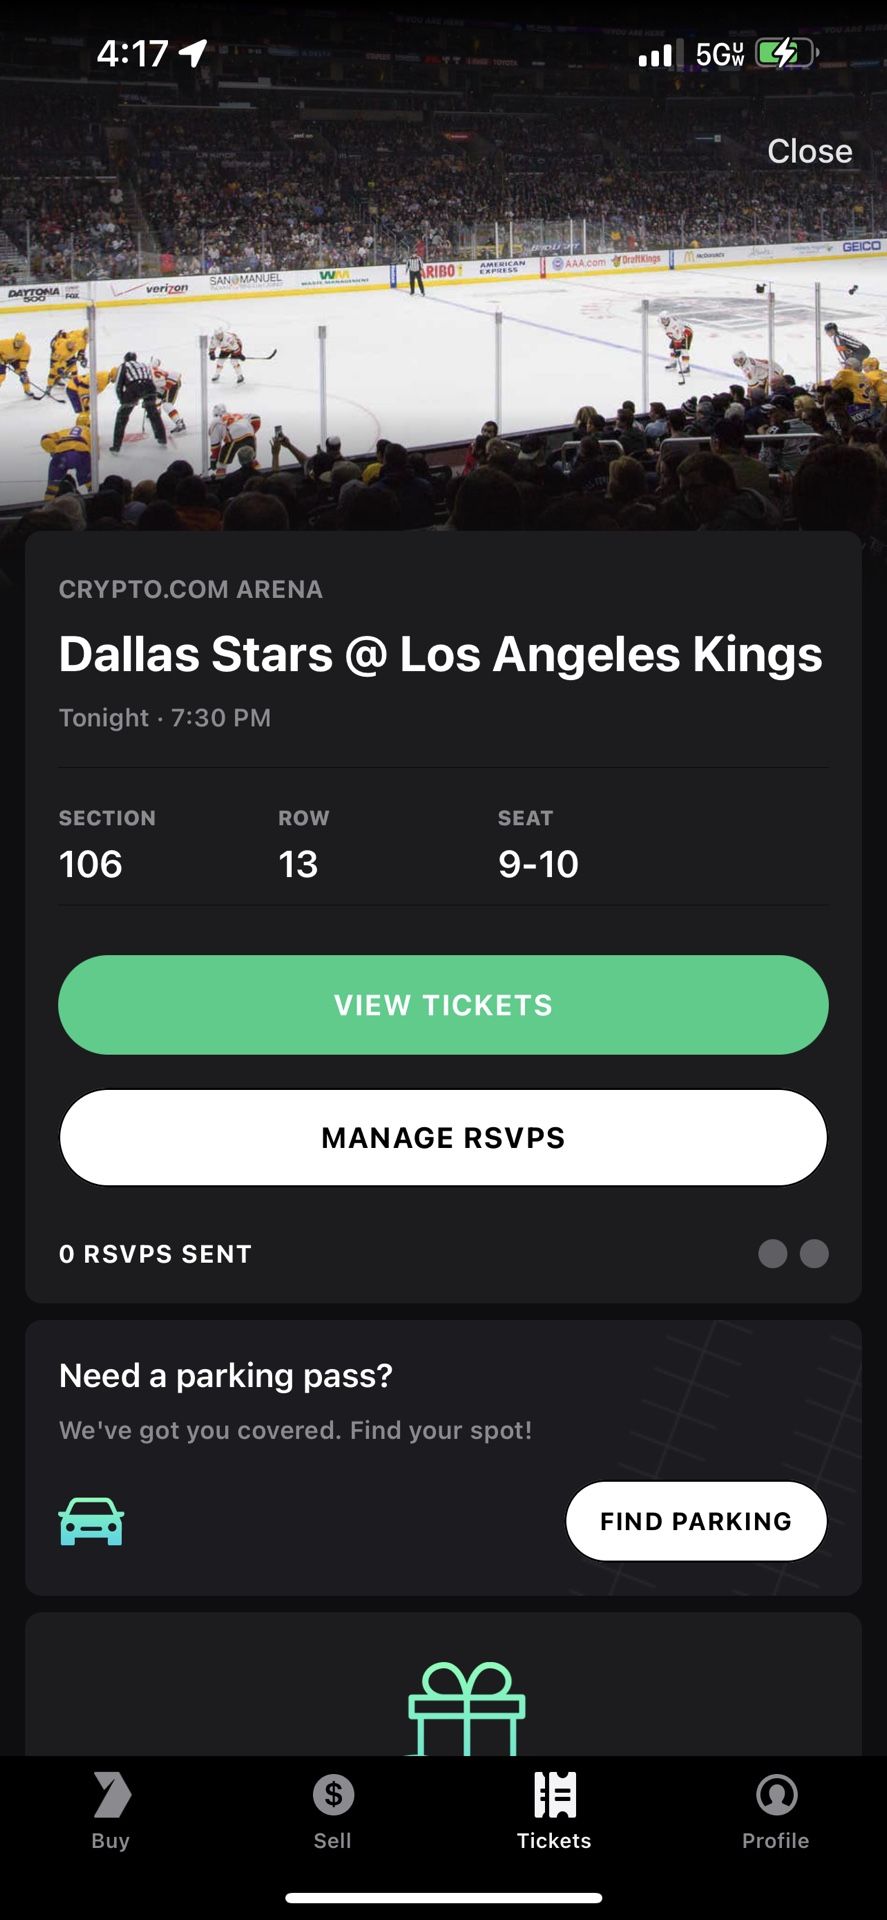Tap the Sell dollar-sign icon
Viewport: 887px width, 1920px height.
(x=333, y=1795)
